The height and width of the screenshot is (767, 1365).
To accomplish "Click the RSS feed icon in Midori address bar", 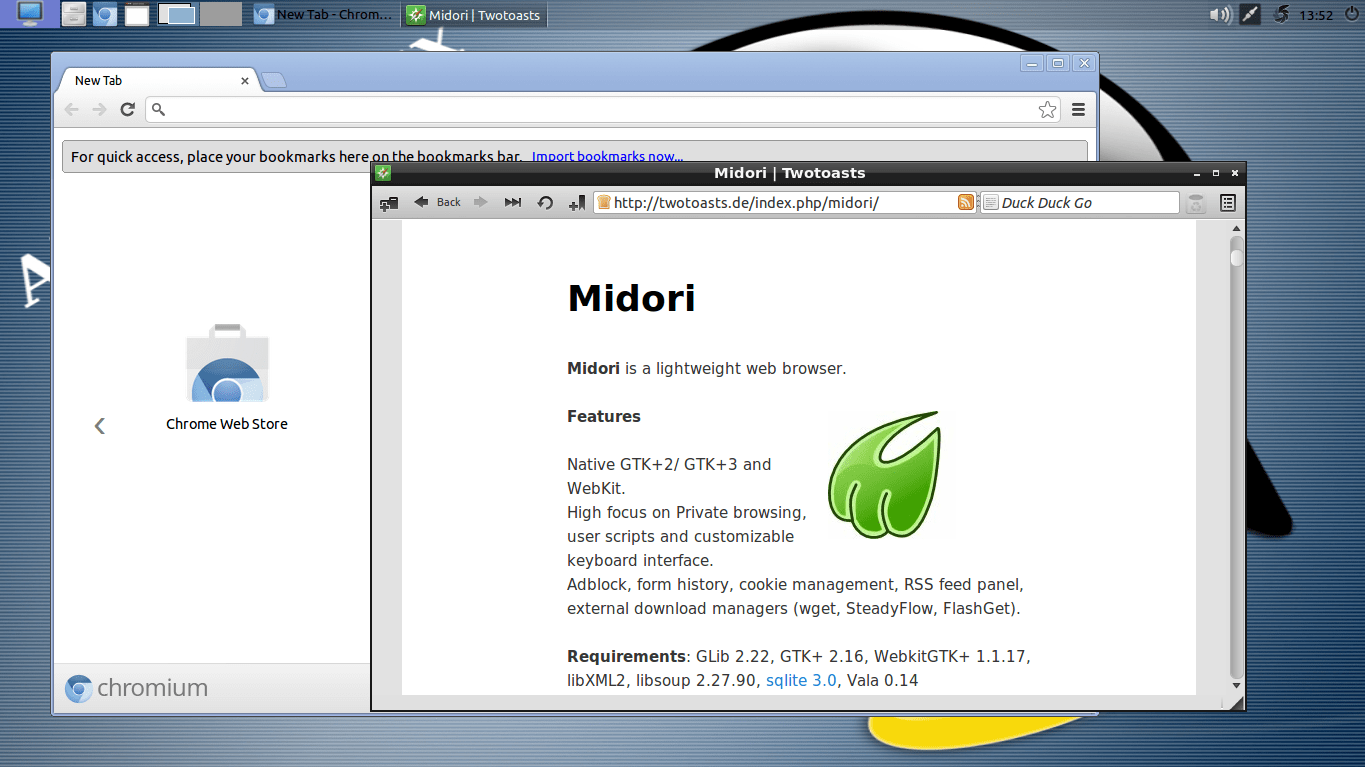I will click(965, 202).
